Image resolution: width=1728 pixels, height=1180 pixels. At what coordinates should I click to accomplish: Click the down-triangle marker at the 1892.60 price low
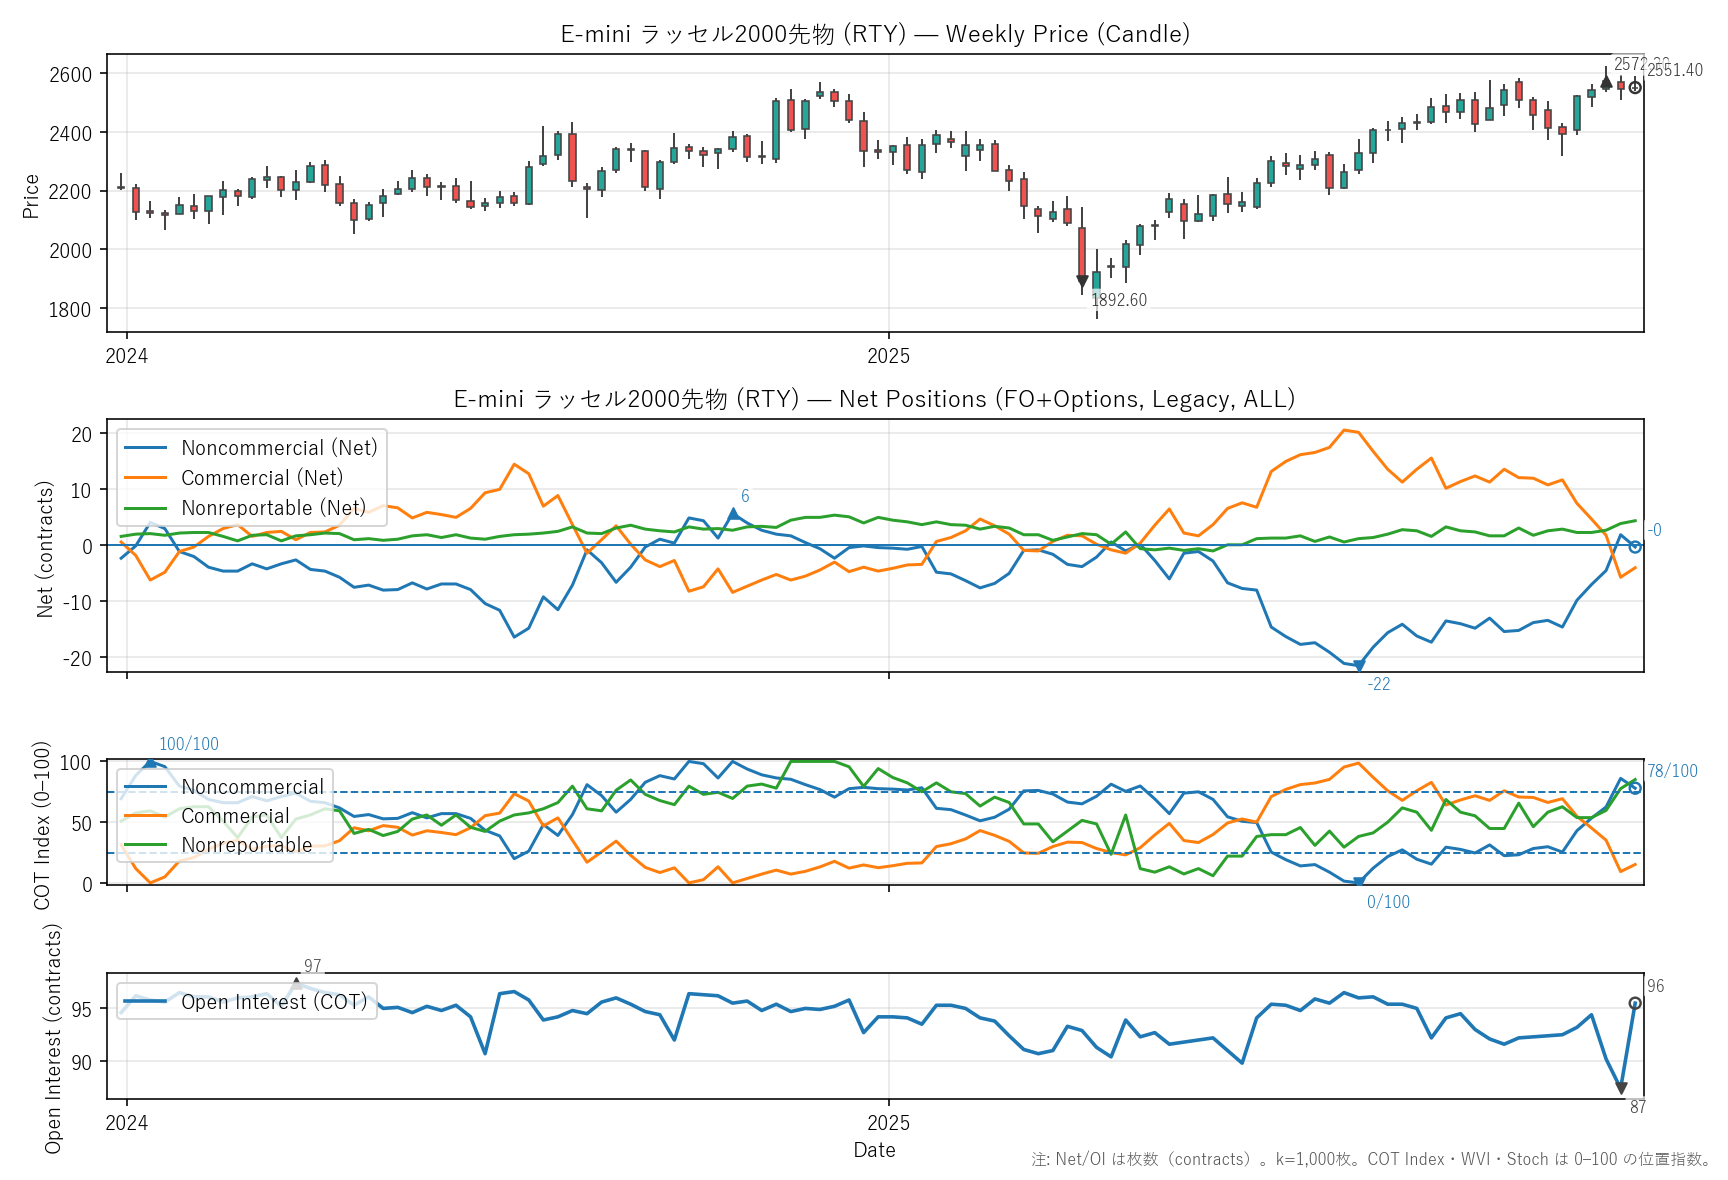point(1082,281)
